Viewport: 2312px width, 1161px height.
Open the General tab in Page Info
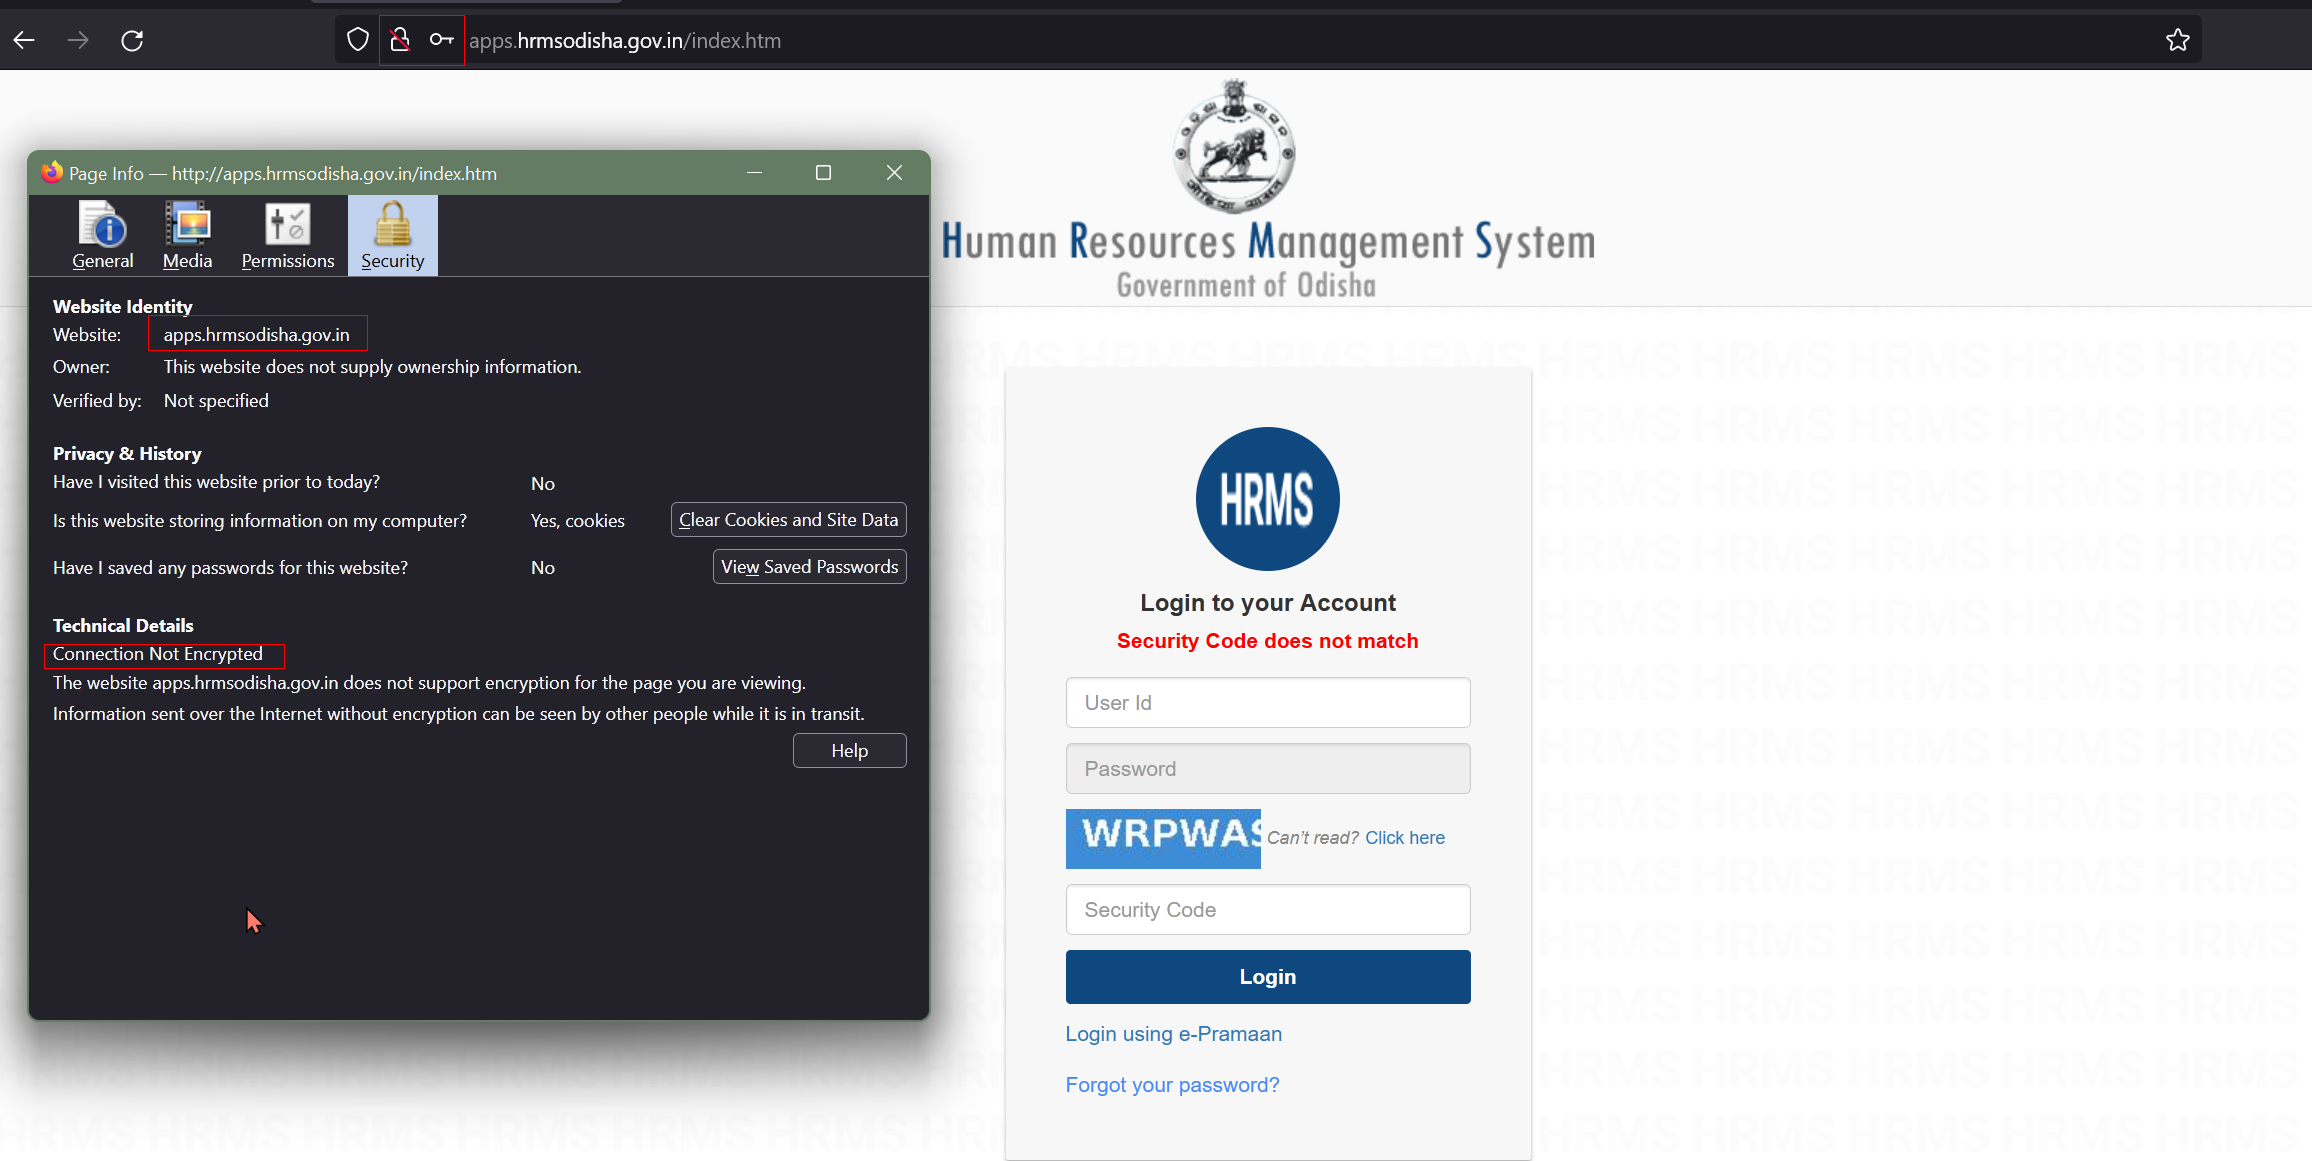click(x=102, y=236)
